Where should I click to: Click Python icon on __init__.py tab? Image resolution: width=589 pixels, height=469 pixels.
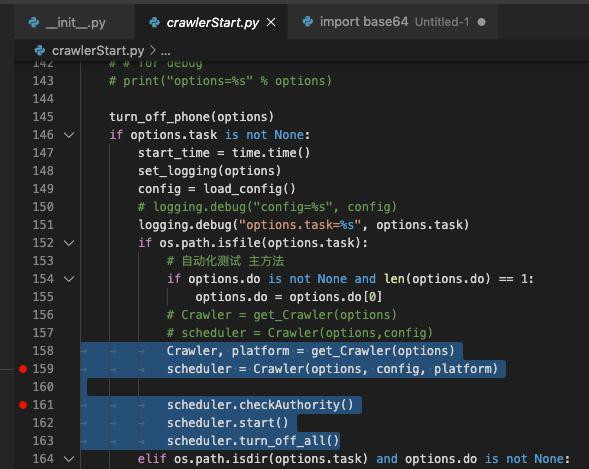tap(34, 23)
